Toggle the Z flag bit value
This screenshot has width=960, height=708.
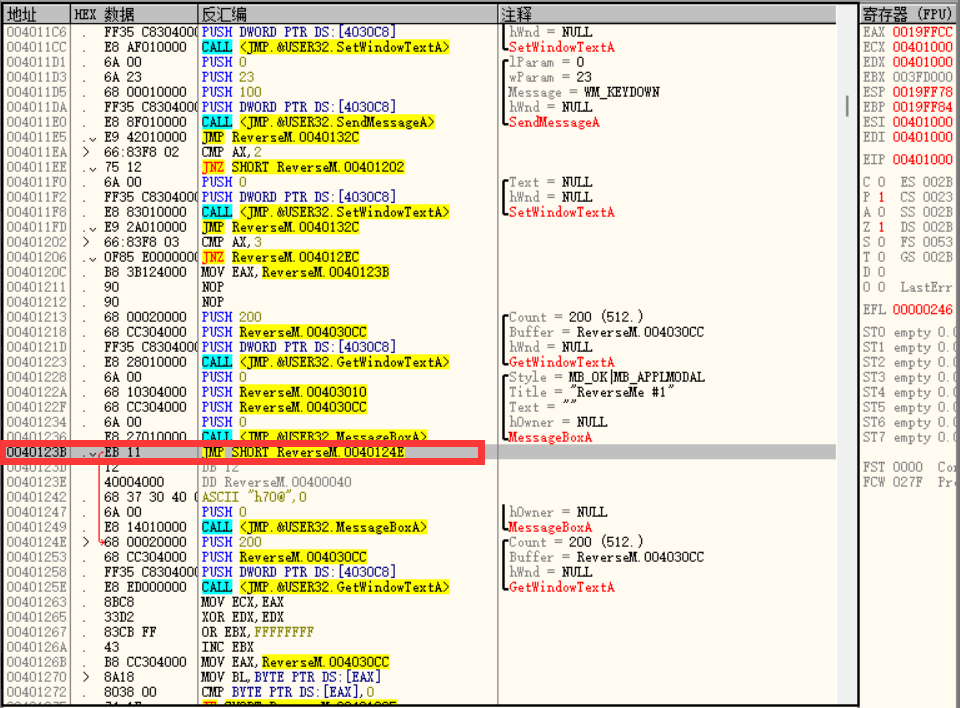point(880,228)
